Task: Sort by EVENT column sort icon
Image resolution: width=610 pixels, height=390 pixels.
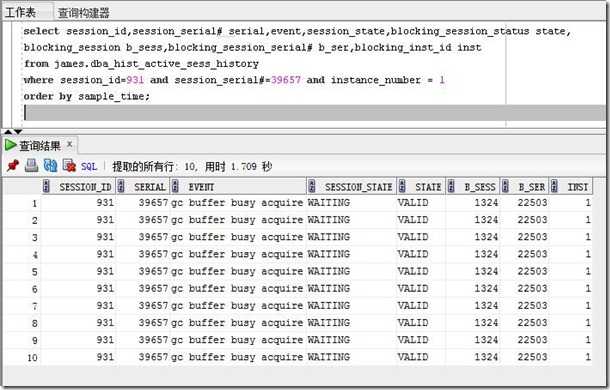Action: pyautogui.click(x=175, y=186)
